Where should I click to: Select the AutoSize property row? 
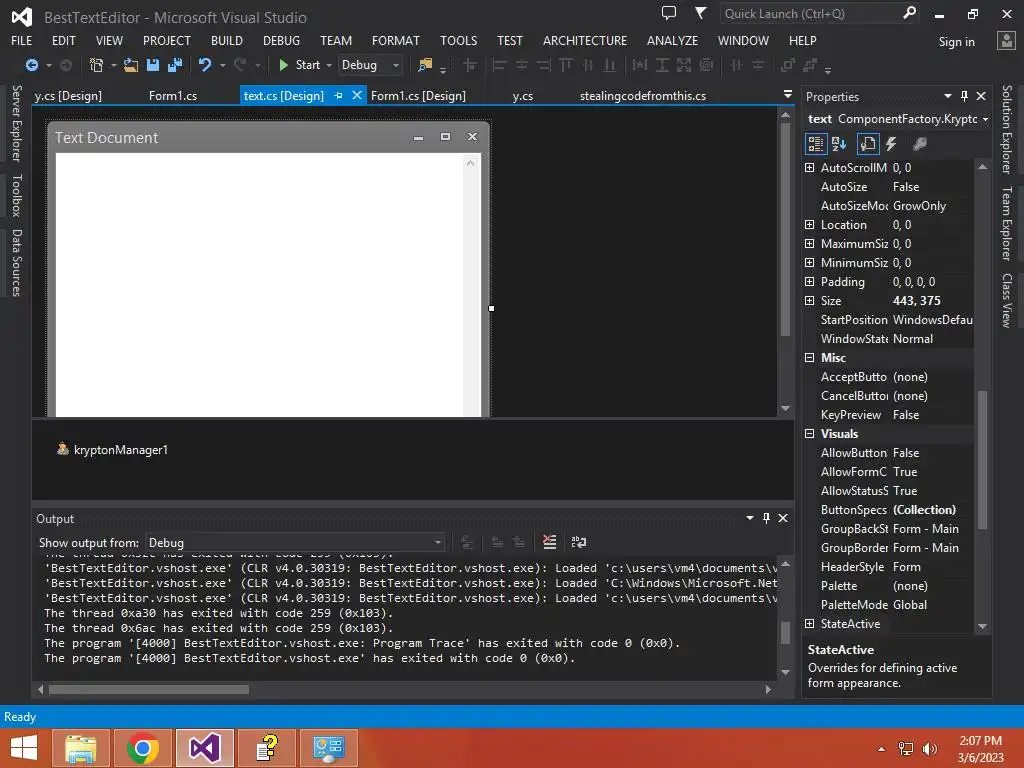click(889, 187)
